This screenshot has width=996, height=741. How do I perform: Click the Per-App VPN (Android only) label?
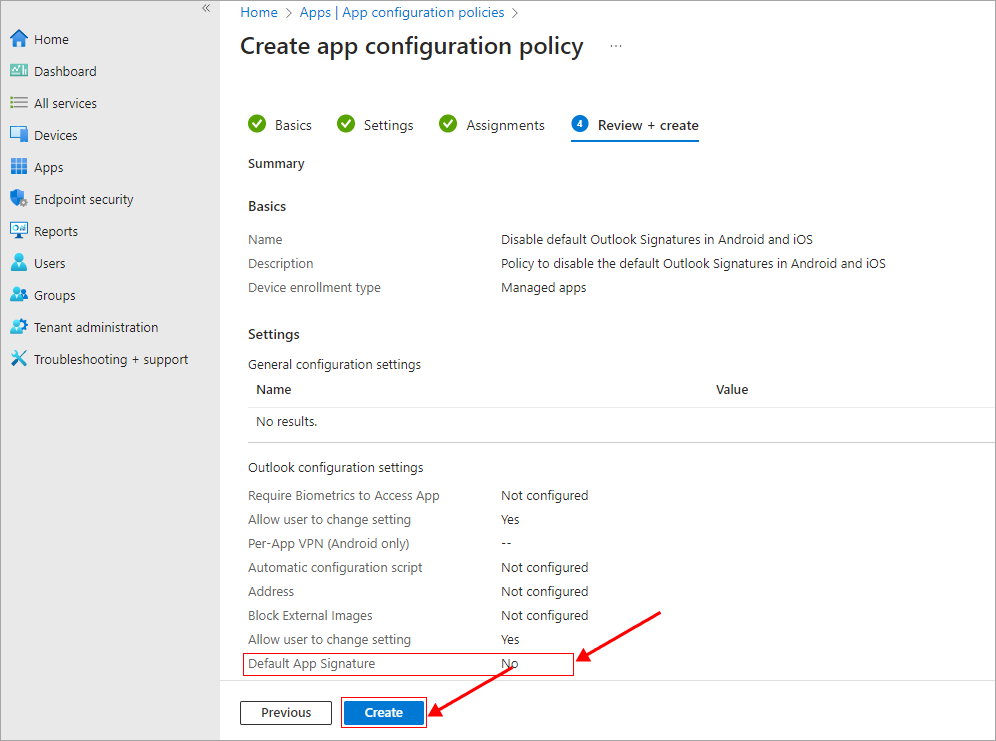(329, 544)
